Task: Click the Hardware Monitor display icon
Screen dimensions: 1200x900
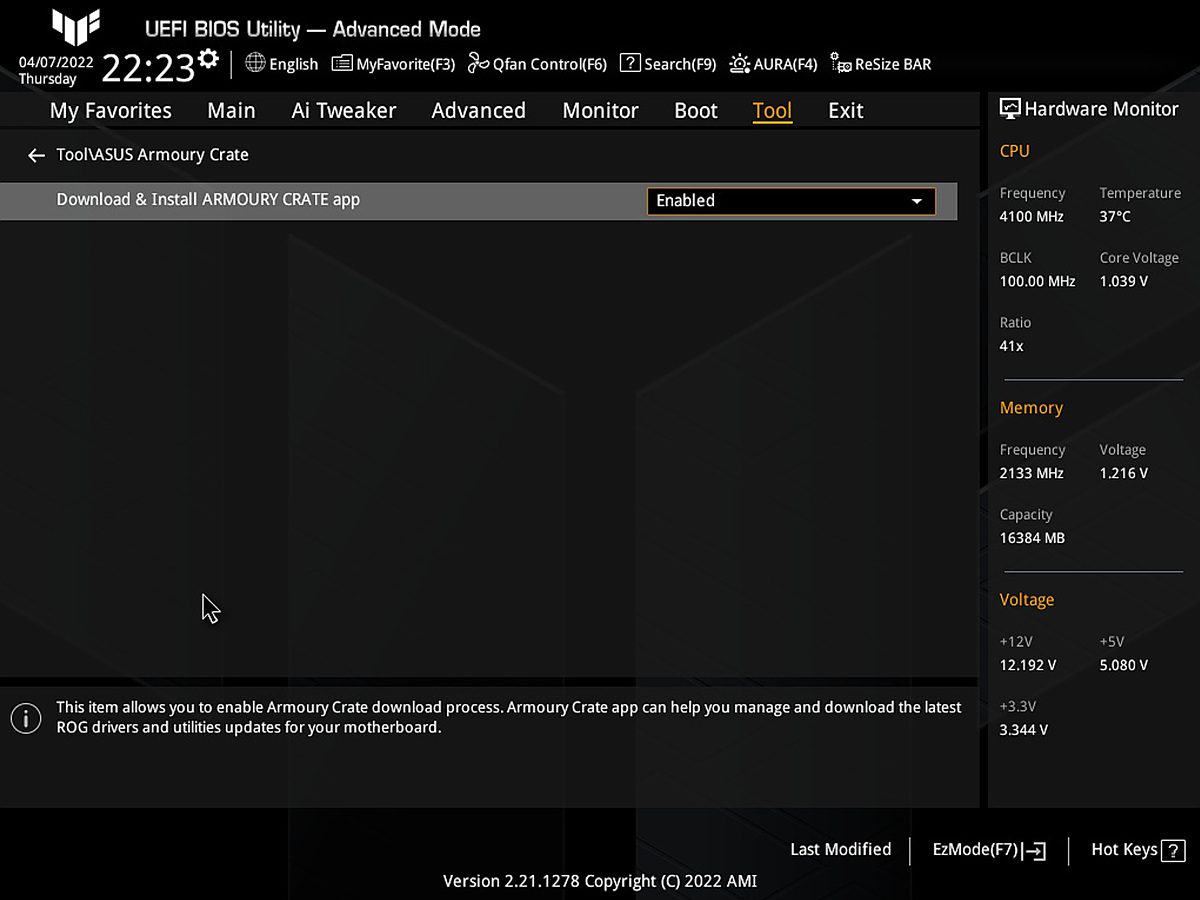Action: (x=1010, y=109)
